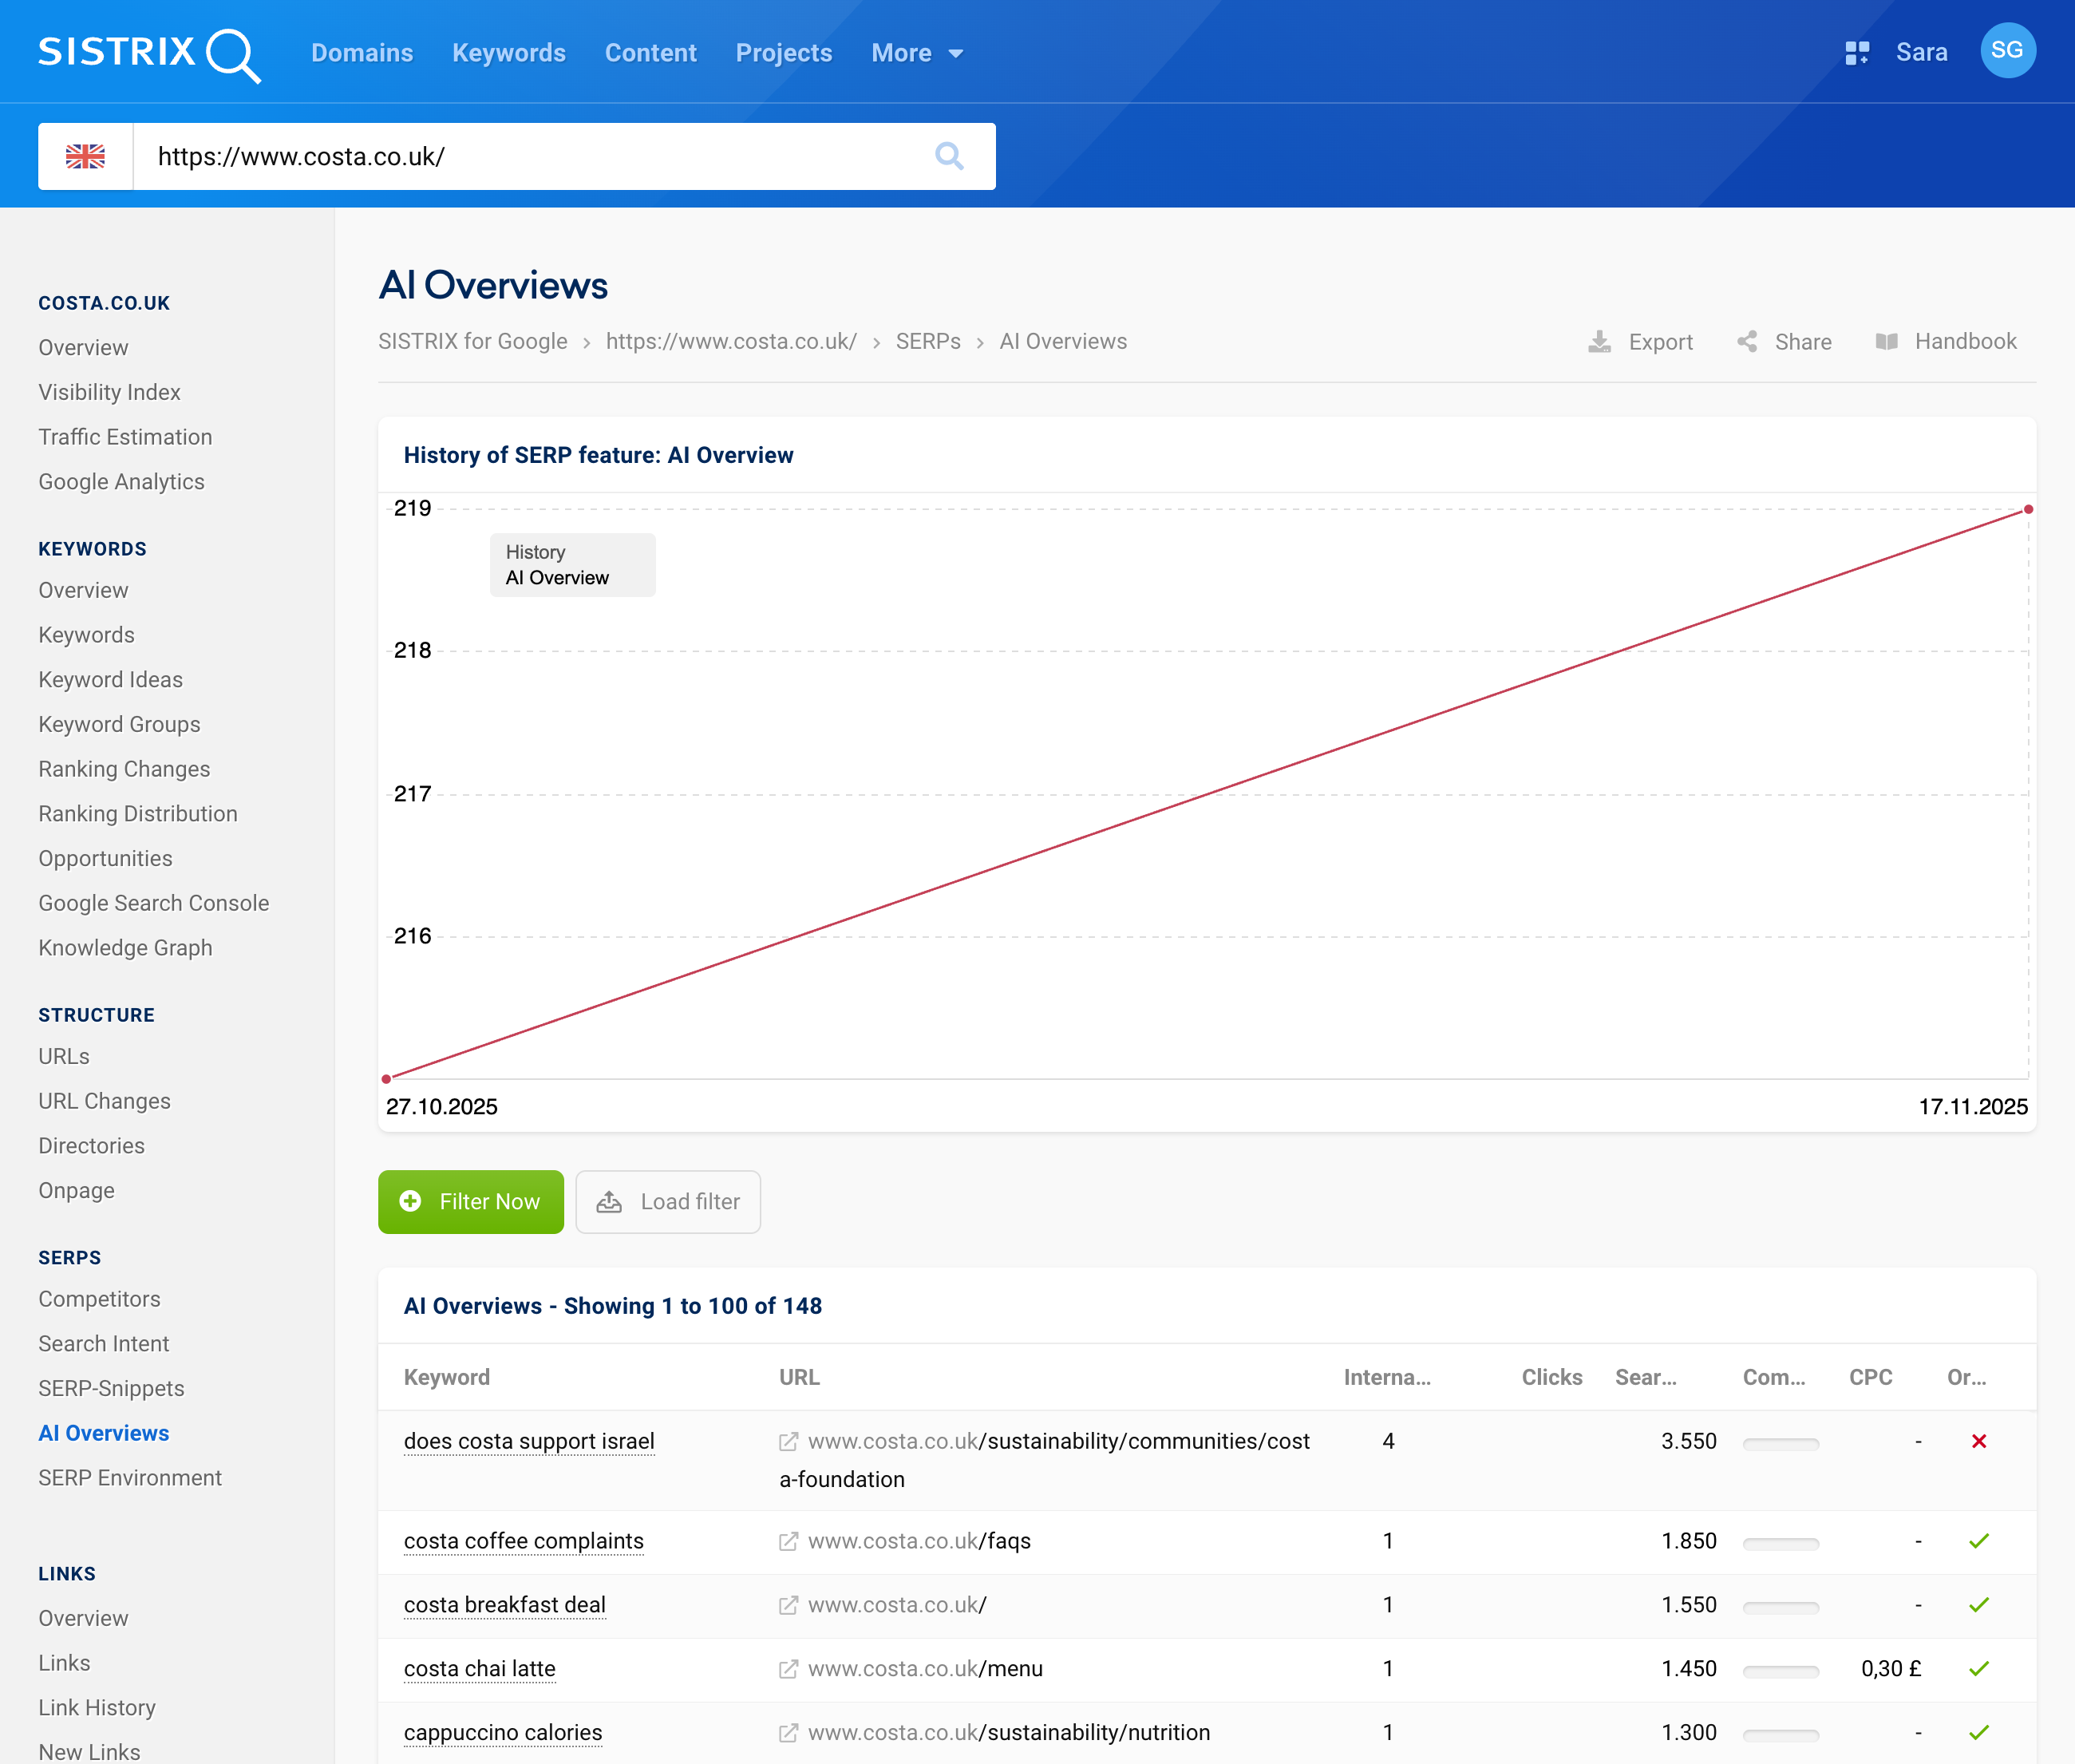Open the UK flag country selector
Image resolution: width=2075 pixels, height=1764 pixels.
click(85, 156)
